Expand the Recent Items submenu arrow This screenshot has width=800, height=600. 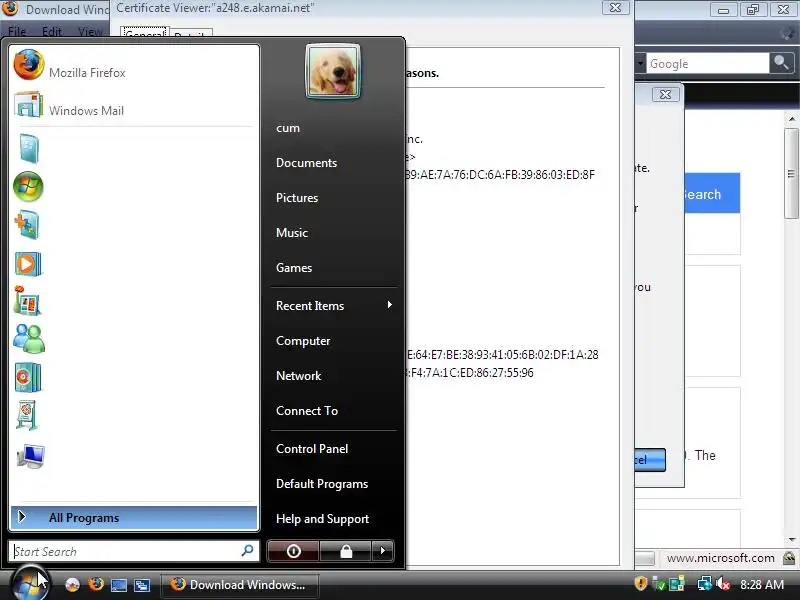click(x=390, y=305)
